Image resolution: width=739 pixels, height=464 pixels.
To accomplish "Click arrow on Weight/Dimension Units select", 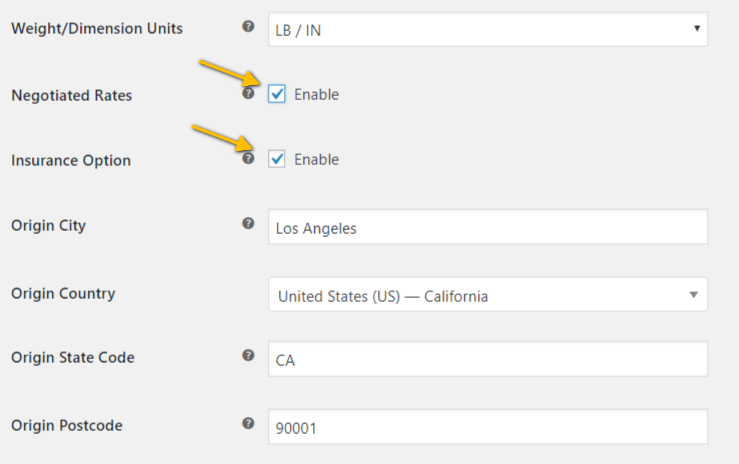I will click(697, 28).
